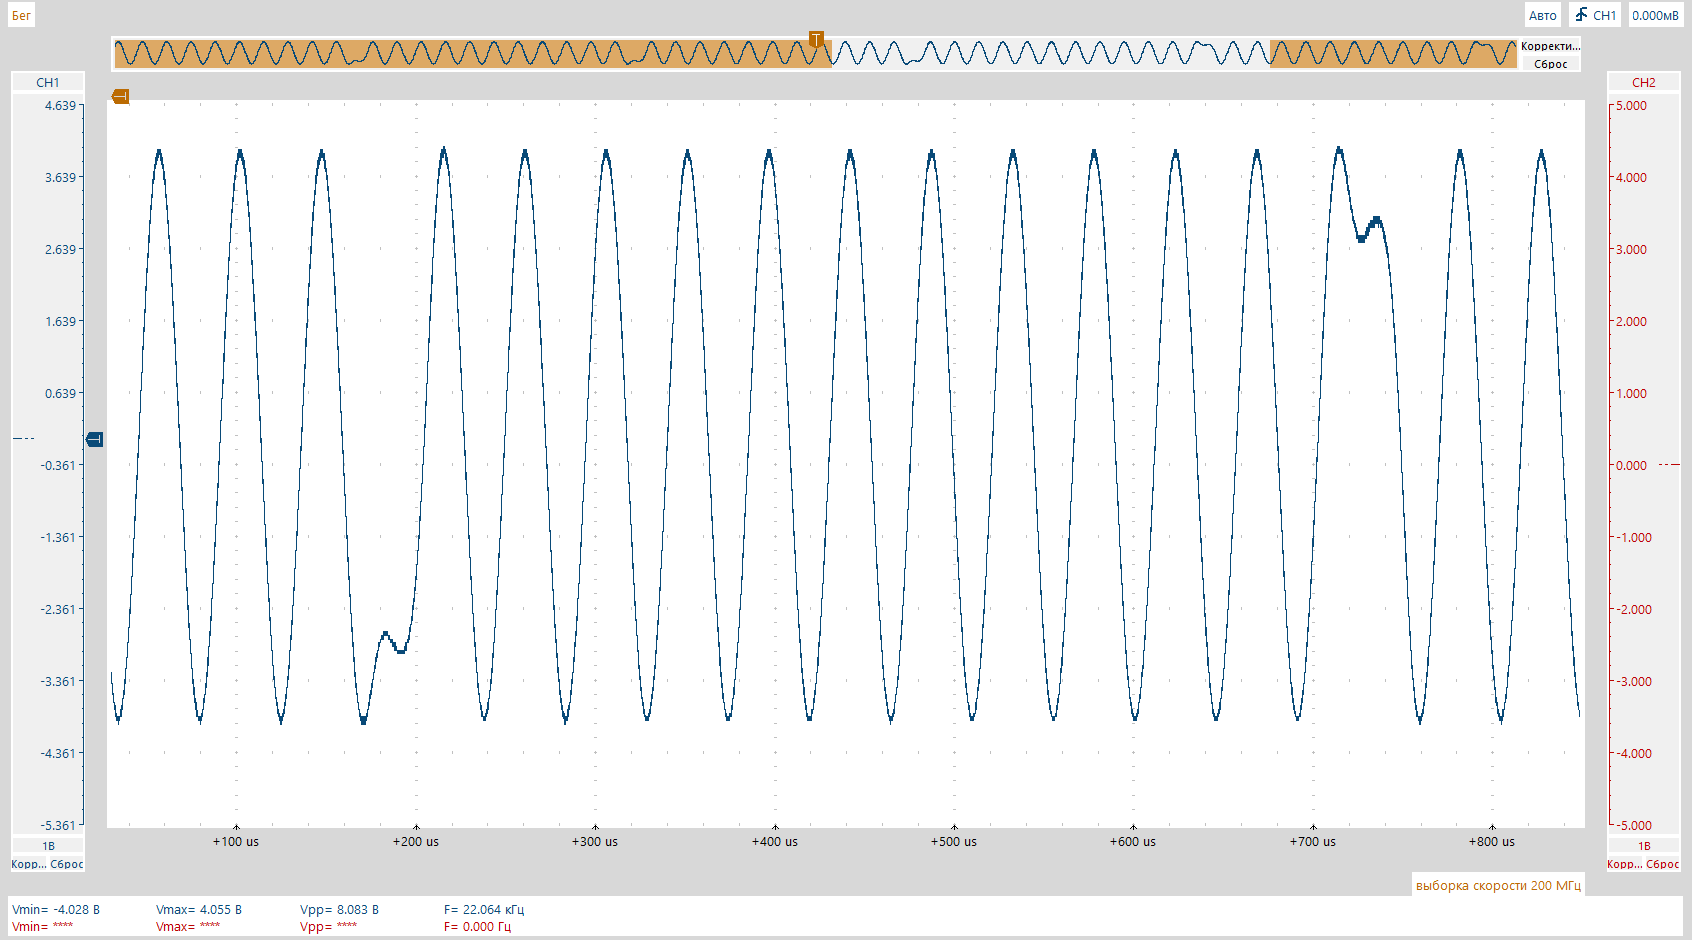This screenshot has height=940, width=1692.
Task: Click the red CH2 Vmax= **** readout
Action: (x=188, y=926)
